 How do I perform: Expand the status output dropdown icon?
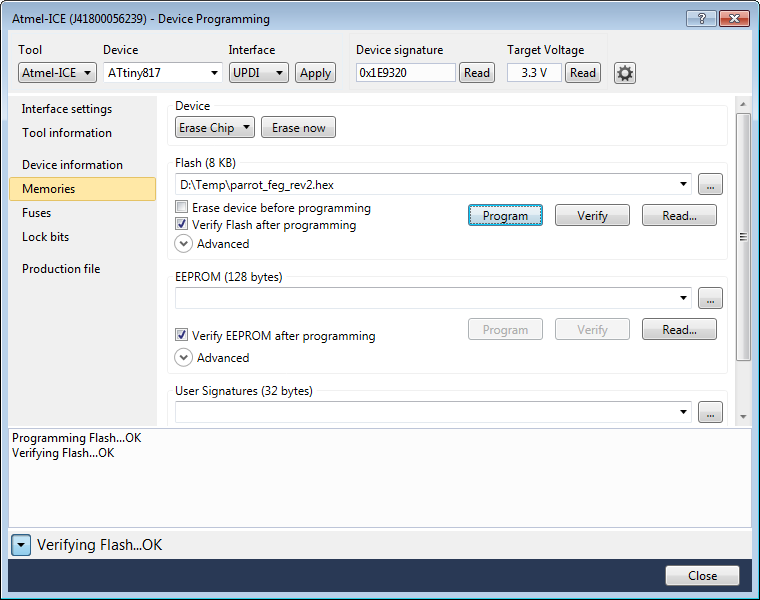(21, 545)
